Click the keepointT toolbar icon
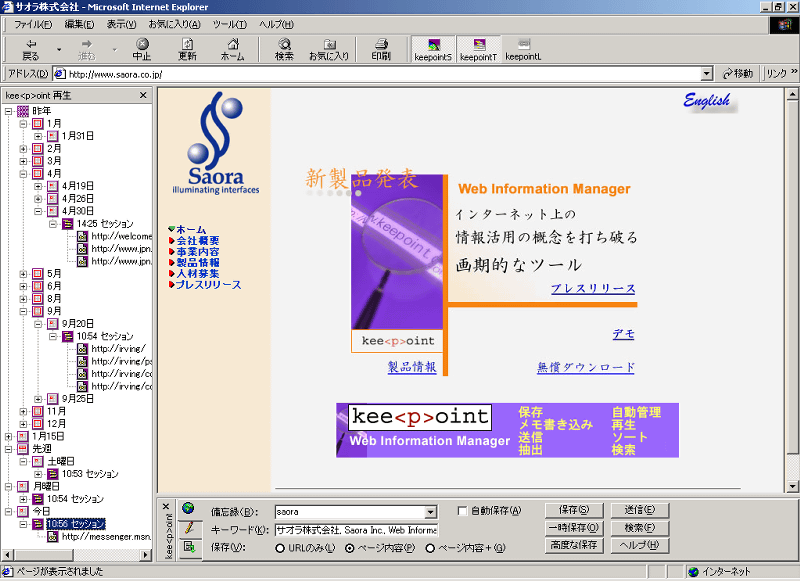This screenshot has width=800, height=581. tap(479, 50)
